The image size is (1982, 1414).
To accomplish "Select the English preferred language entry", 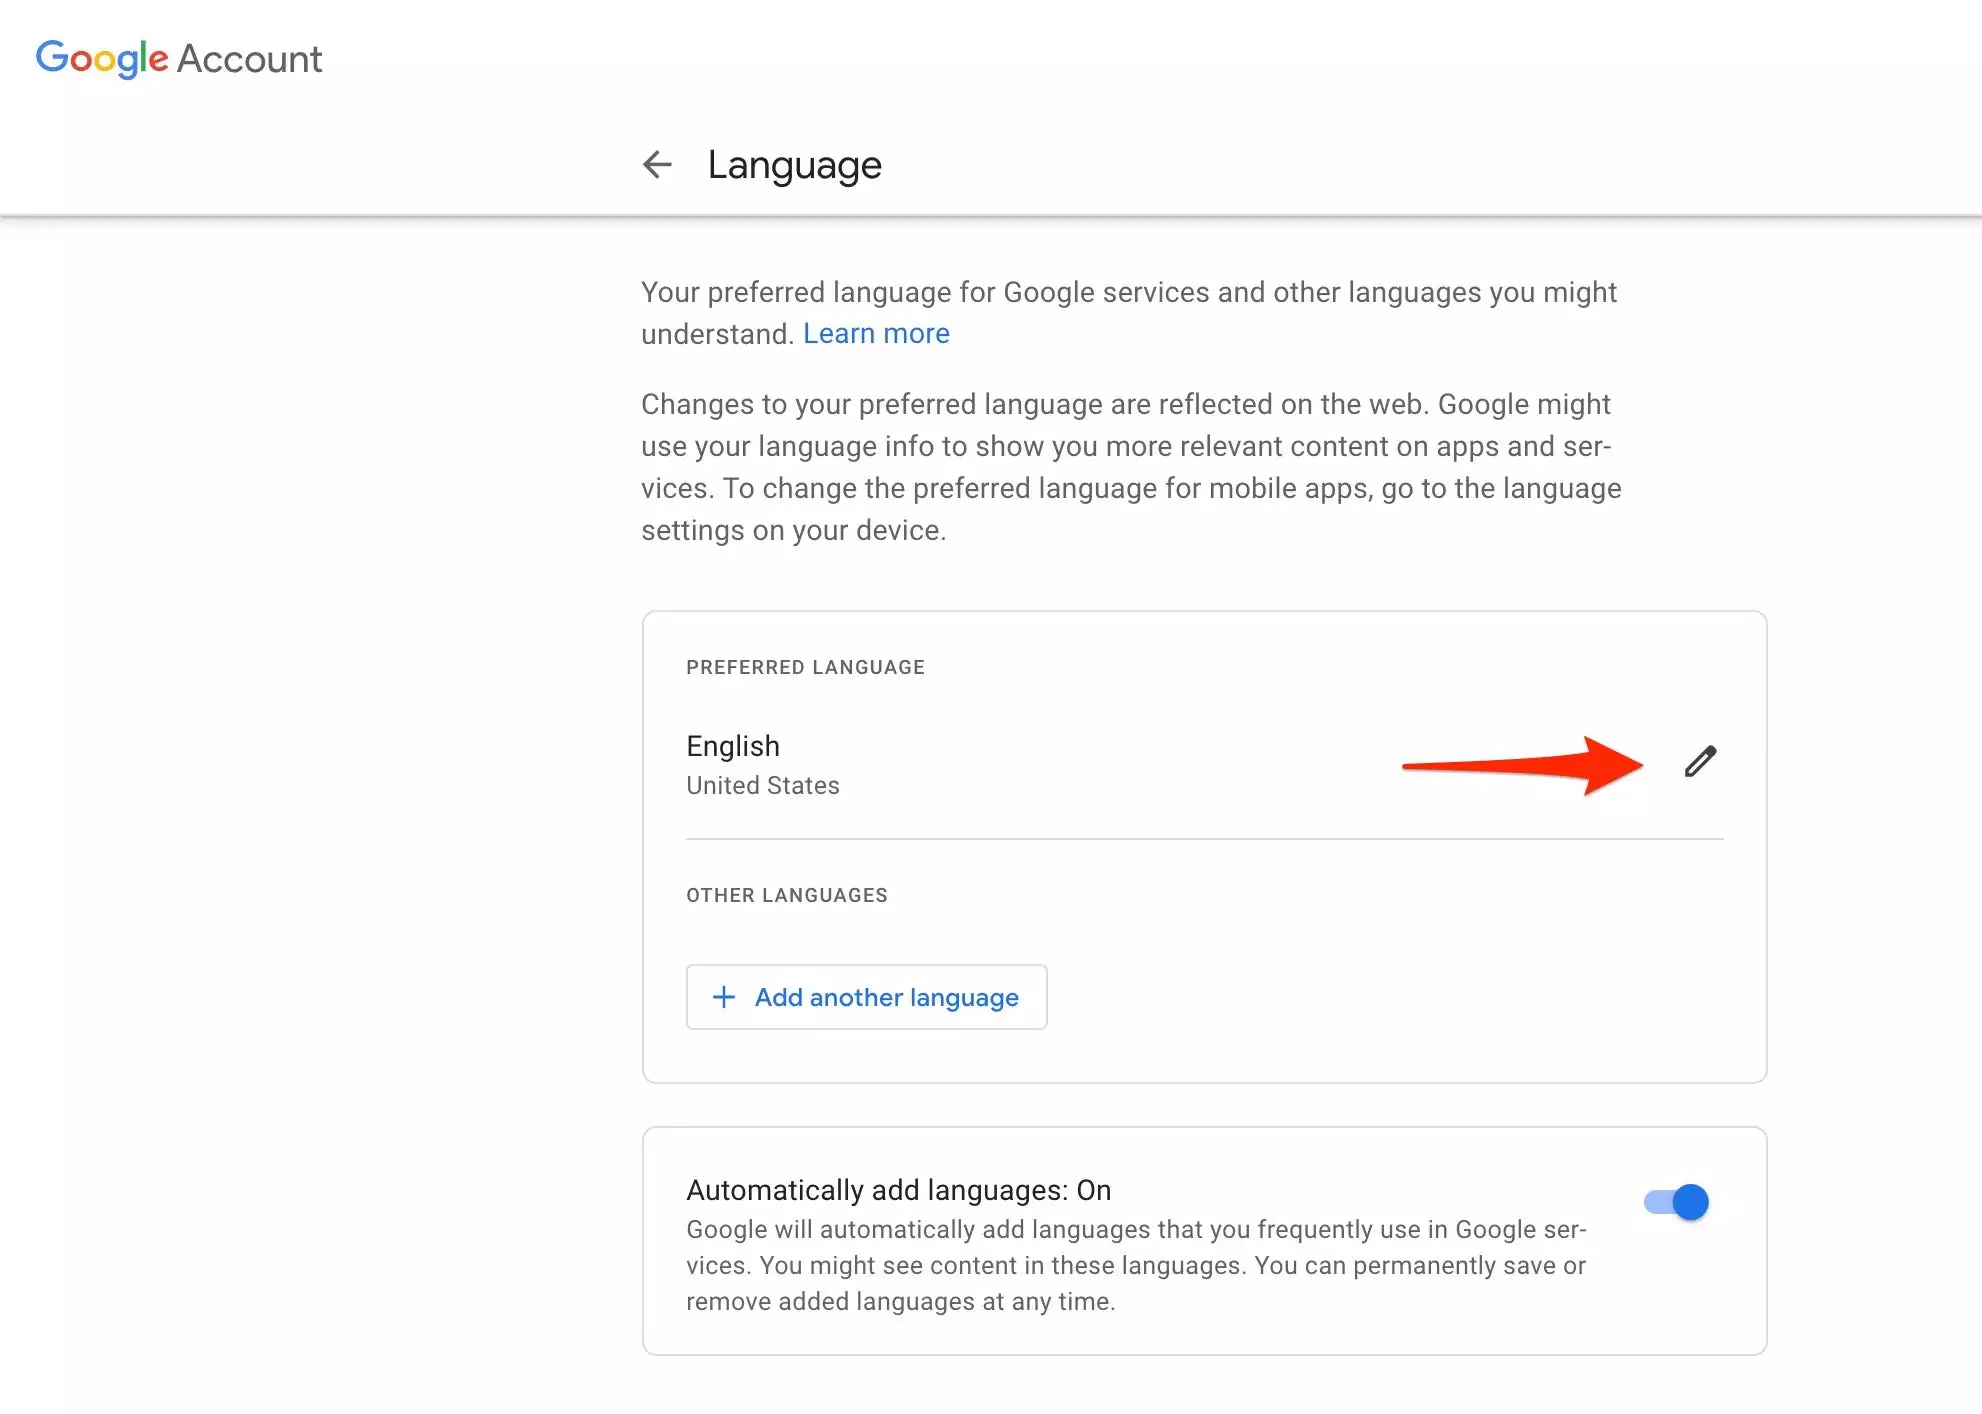I will click(x=732, y=746).
